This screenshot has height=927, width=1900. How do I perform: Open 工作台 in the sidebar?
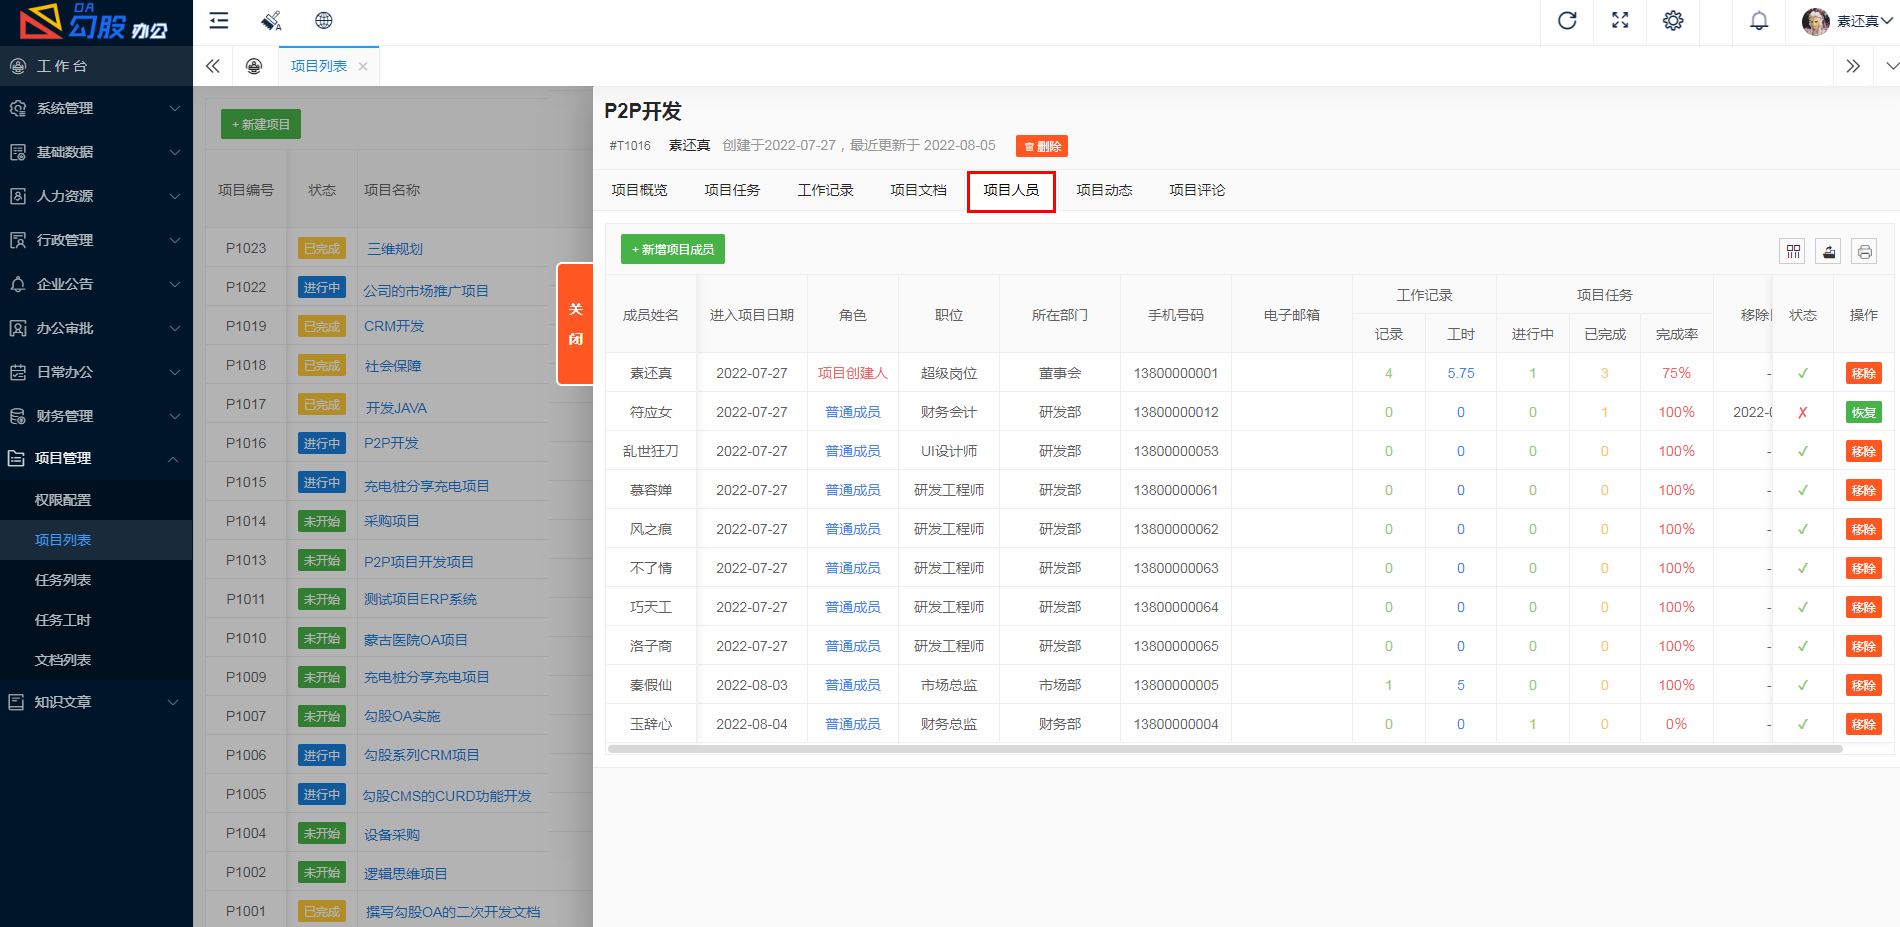point(96,66)
